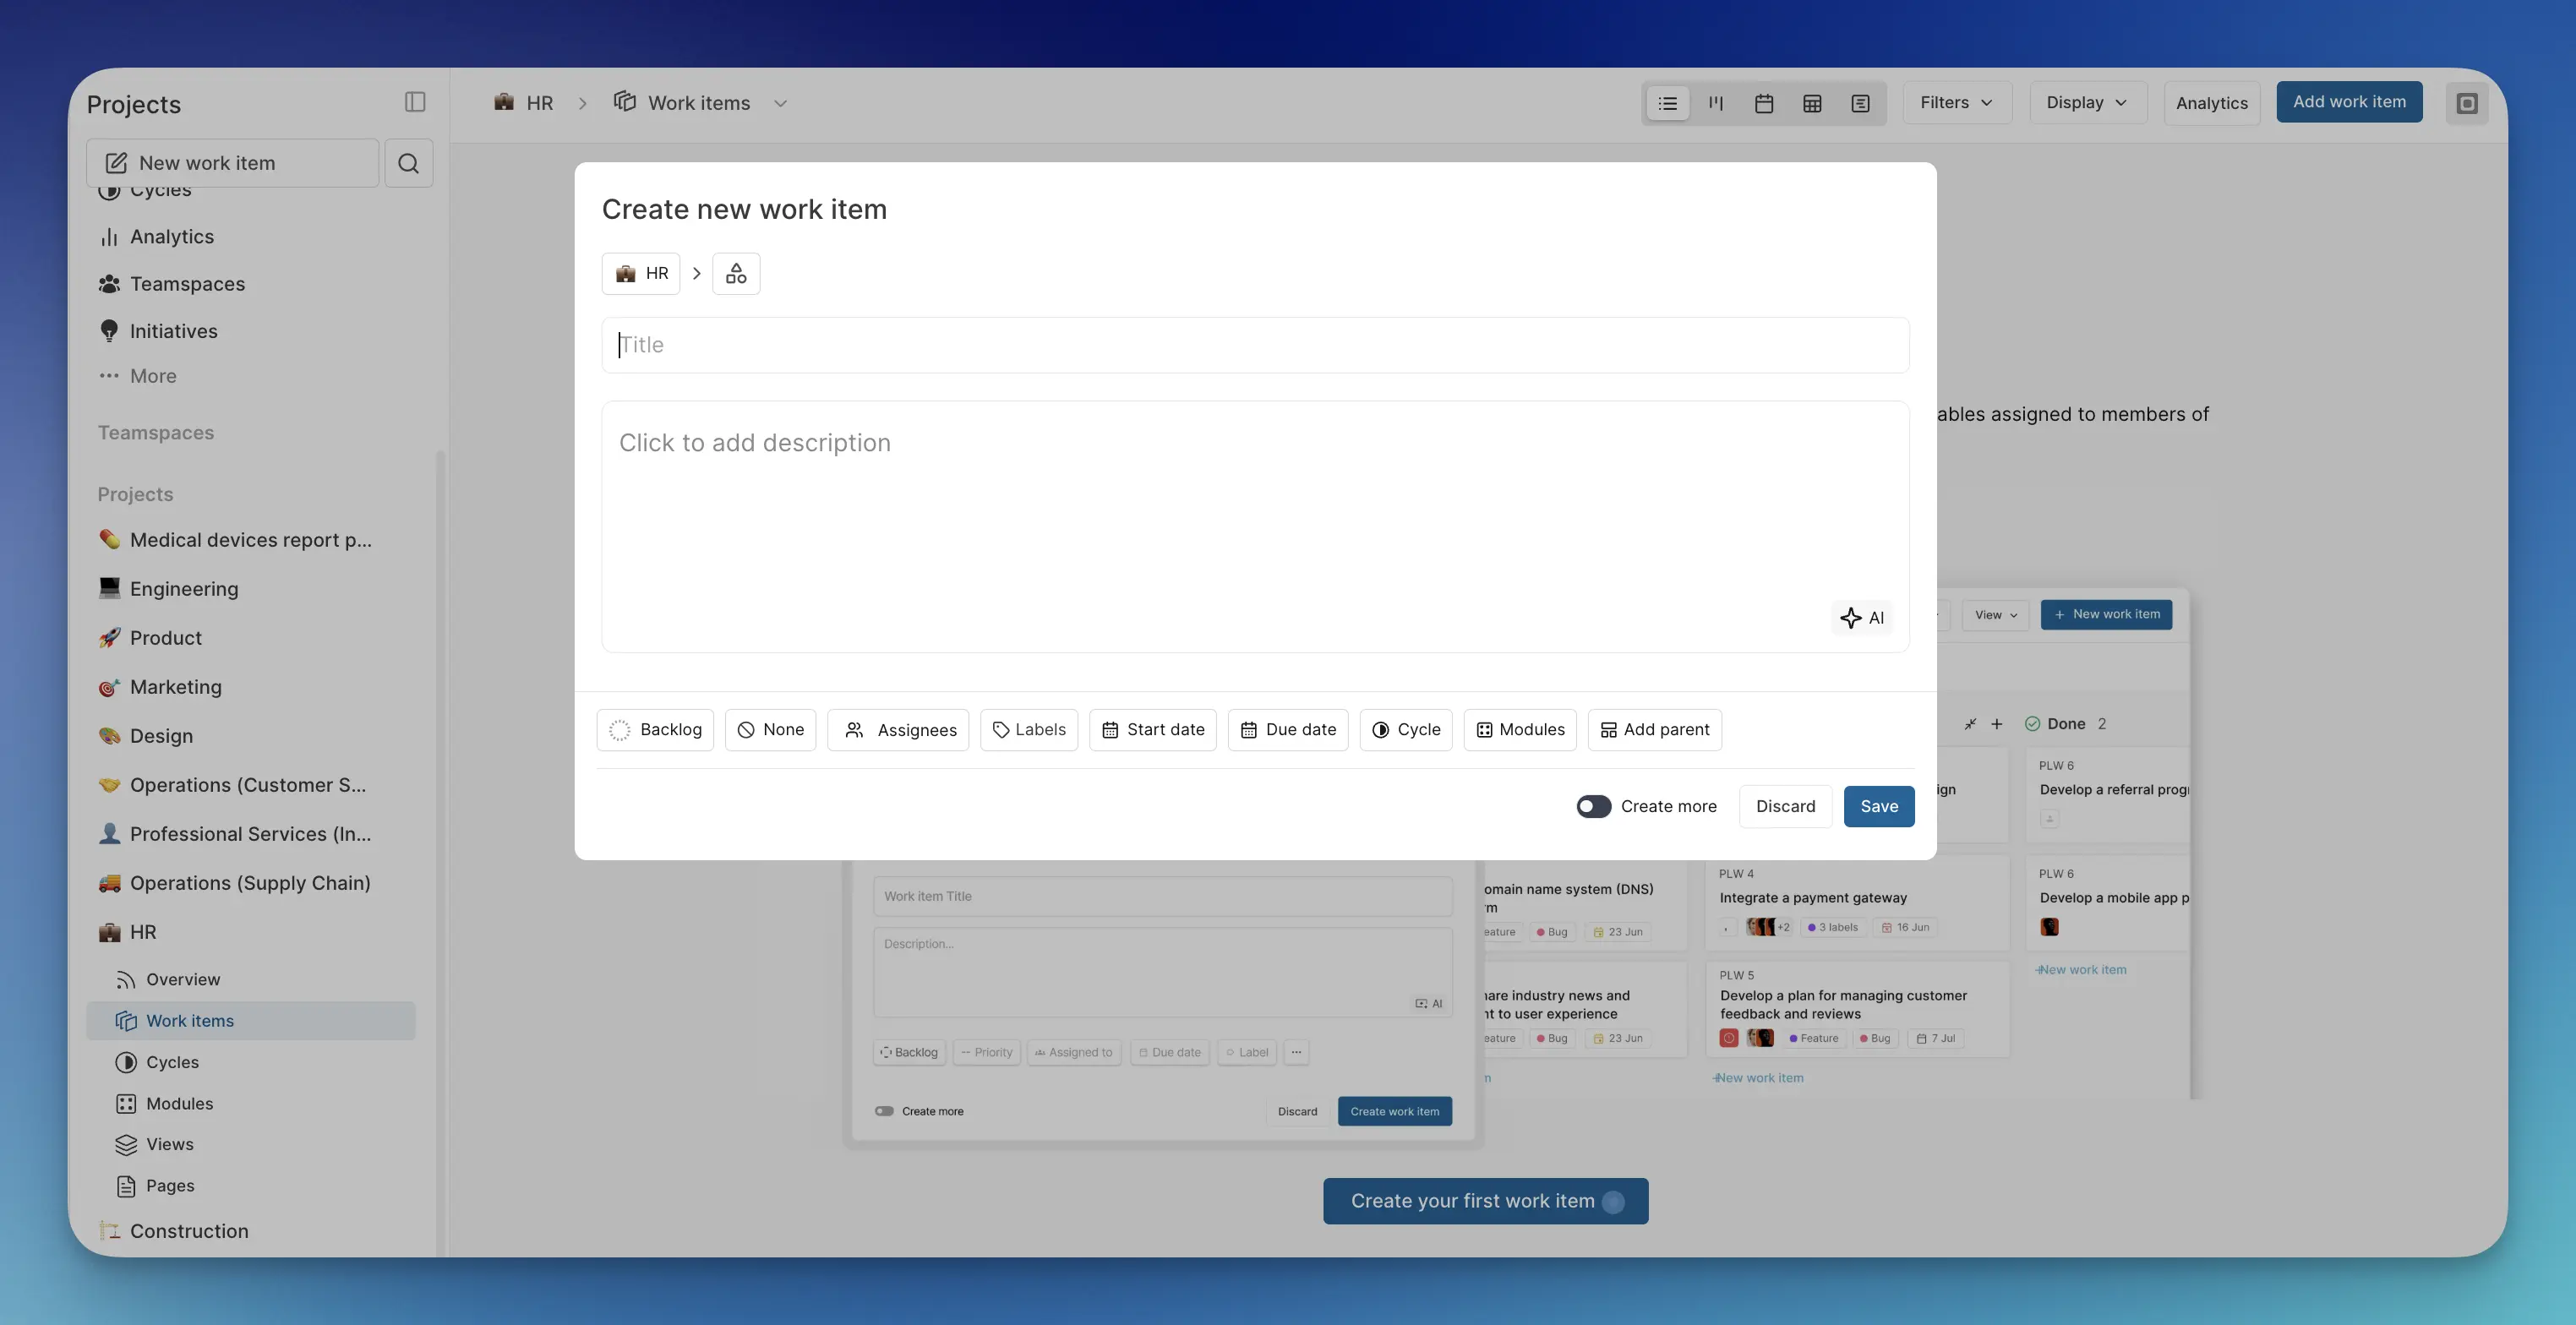Switch to list layout view
The height and width of the screenshot is (1325, 2576).
coord(1667,103)
